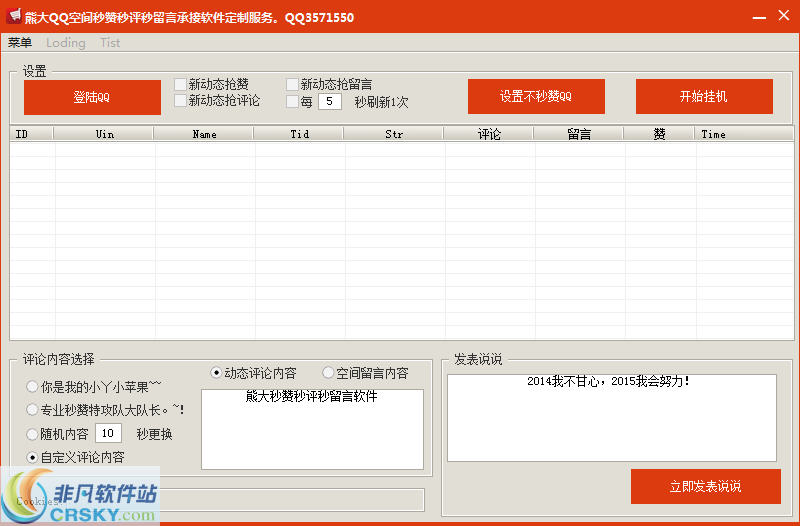Image resolution: width=800 pixels, height=526 pixels.
Task: Click the Tid column header
Action: [299, 134]
